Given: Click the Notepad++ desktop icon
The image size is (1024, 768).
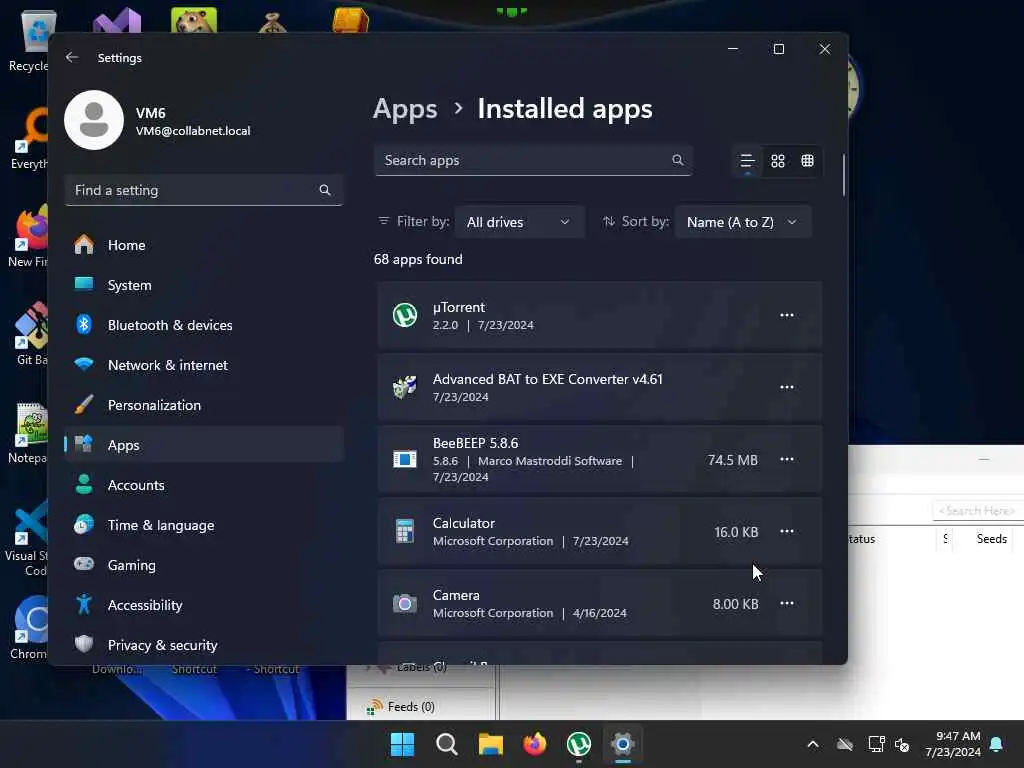Looking at the screenshot, I should 29,432.
